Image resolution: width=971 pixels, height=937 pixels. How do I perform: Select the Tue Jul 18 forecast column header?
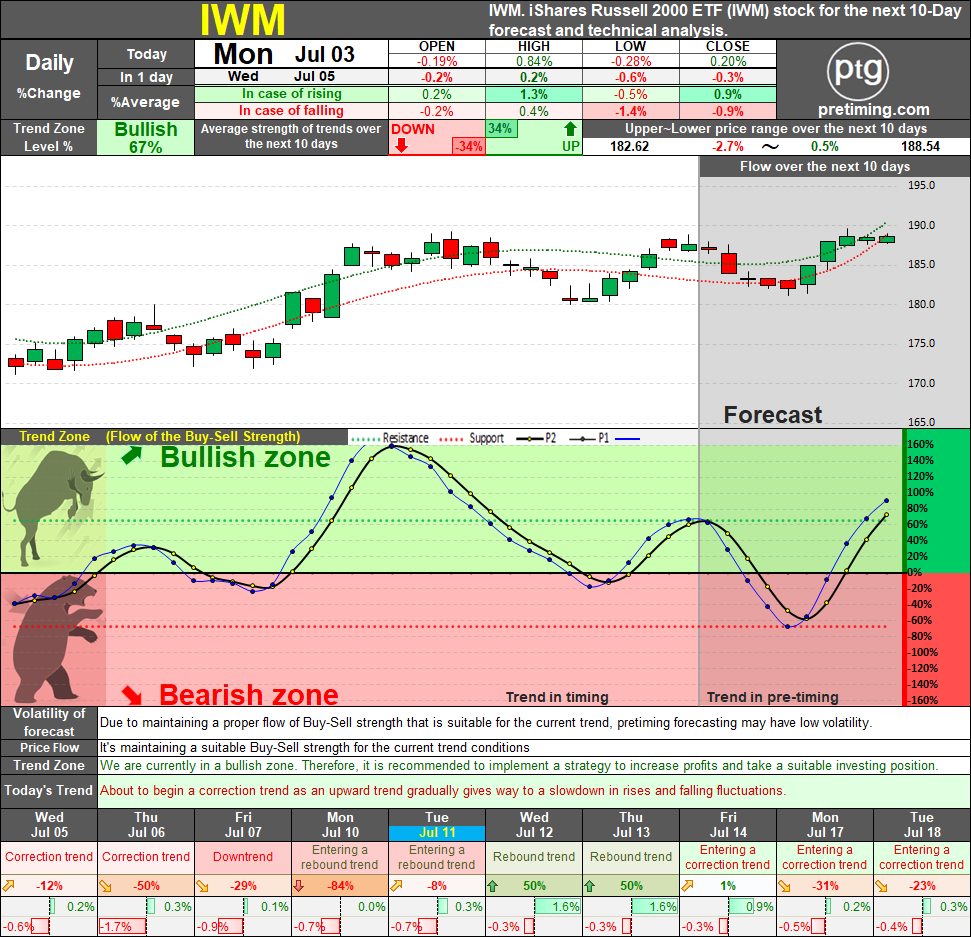tap(922, 825)
